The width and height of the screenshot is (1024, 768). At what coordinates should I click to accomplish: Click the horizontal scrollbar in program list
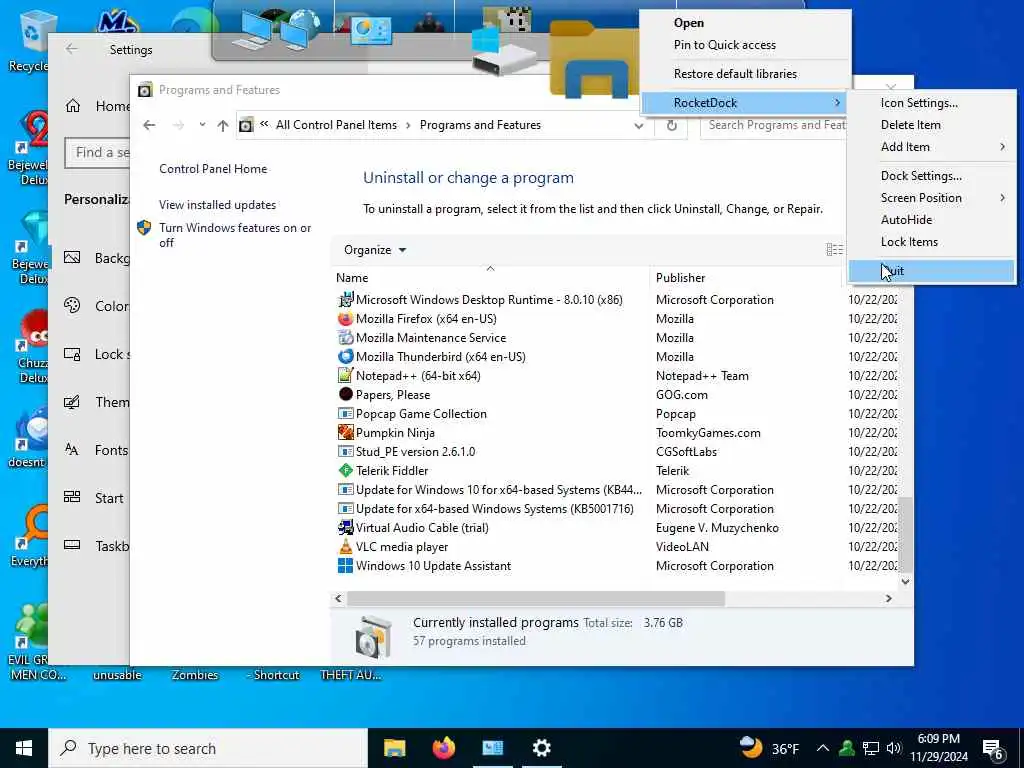point(536,598)
